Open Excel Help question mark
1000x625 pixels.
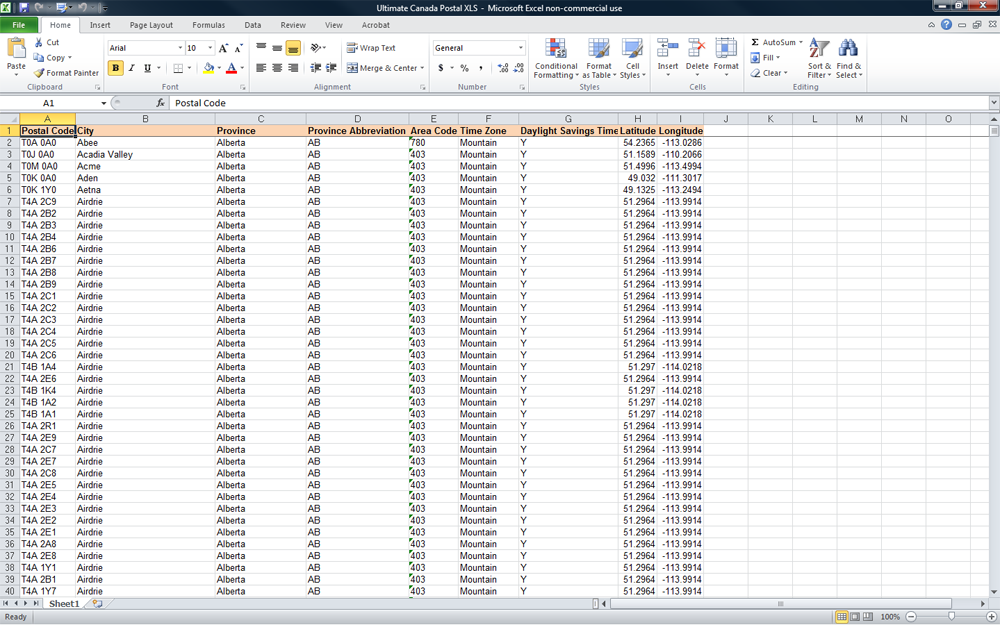tap(946, 25)
